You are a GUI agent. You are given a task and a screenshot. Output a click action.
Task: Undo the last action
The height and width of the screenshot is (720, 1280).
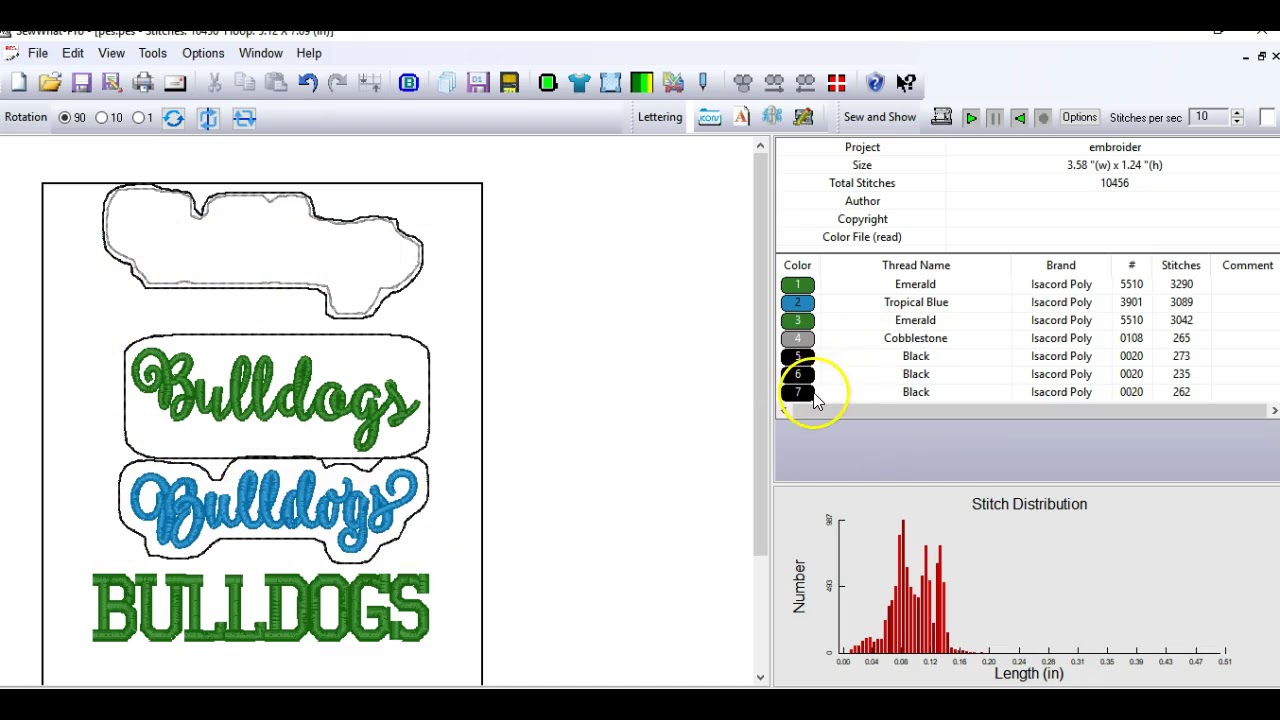click(308, 83)
